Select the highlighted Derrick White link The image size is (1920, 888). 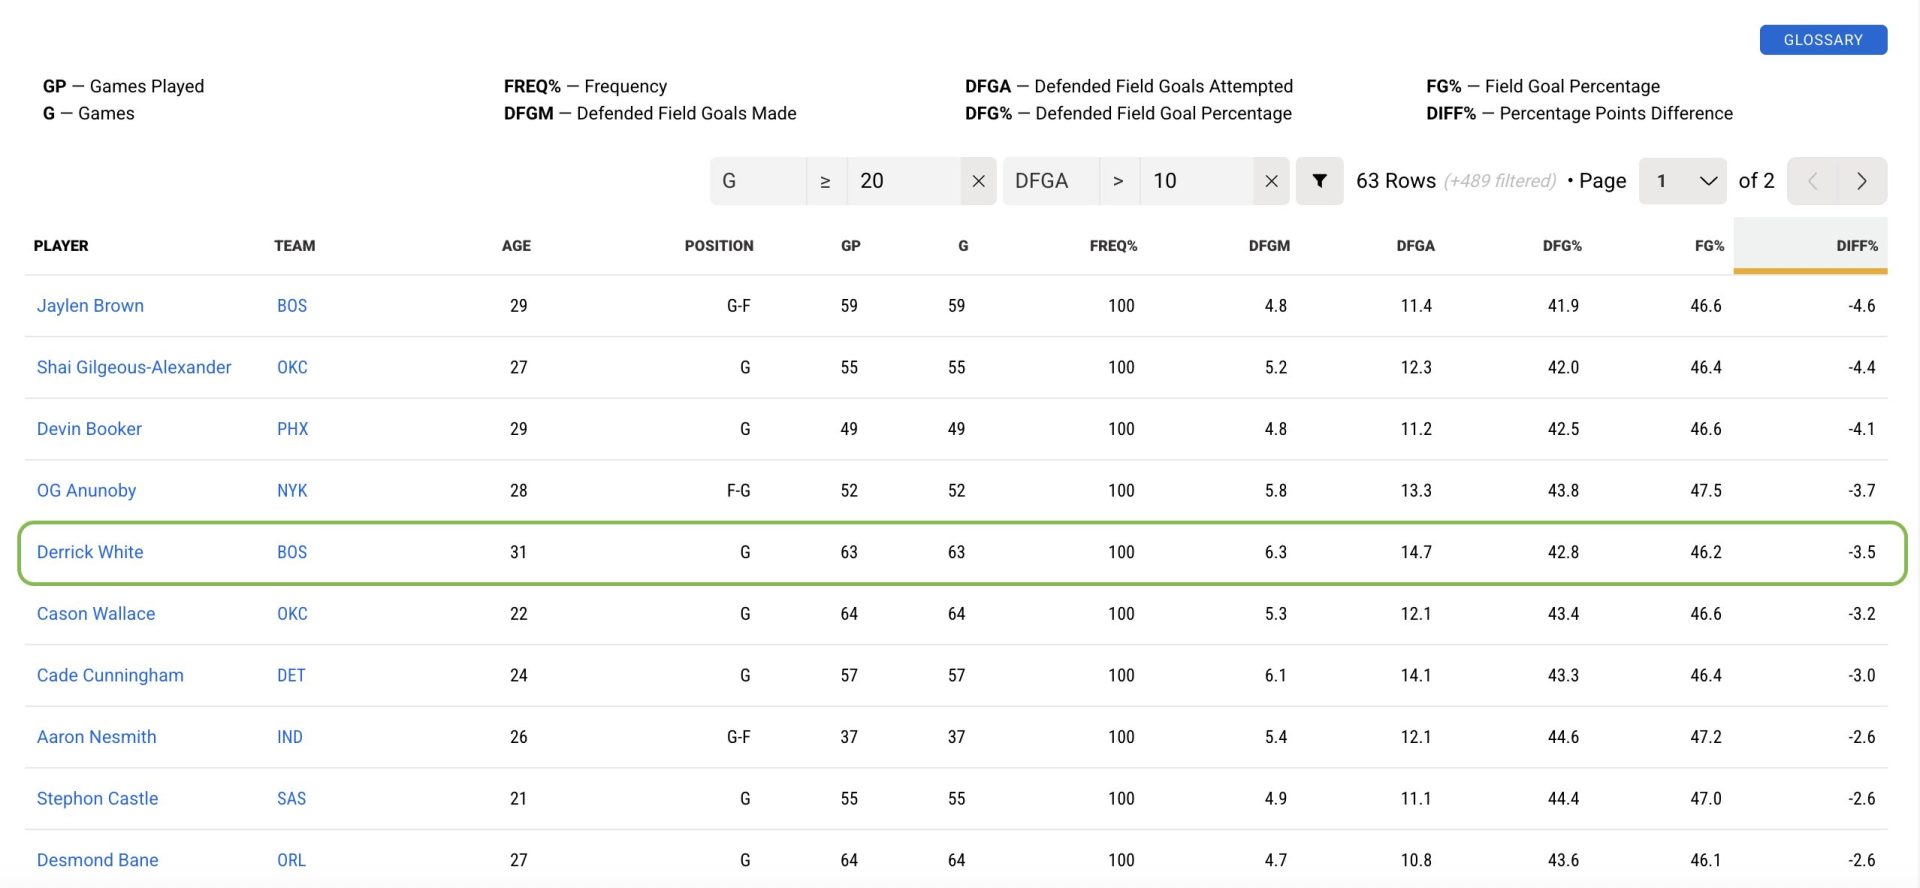[x=90, y=552]
